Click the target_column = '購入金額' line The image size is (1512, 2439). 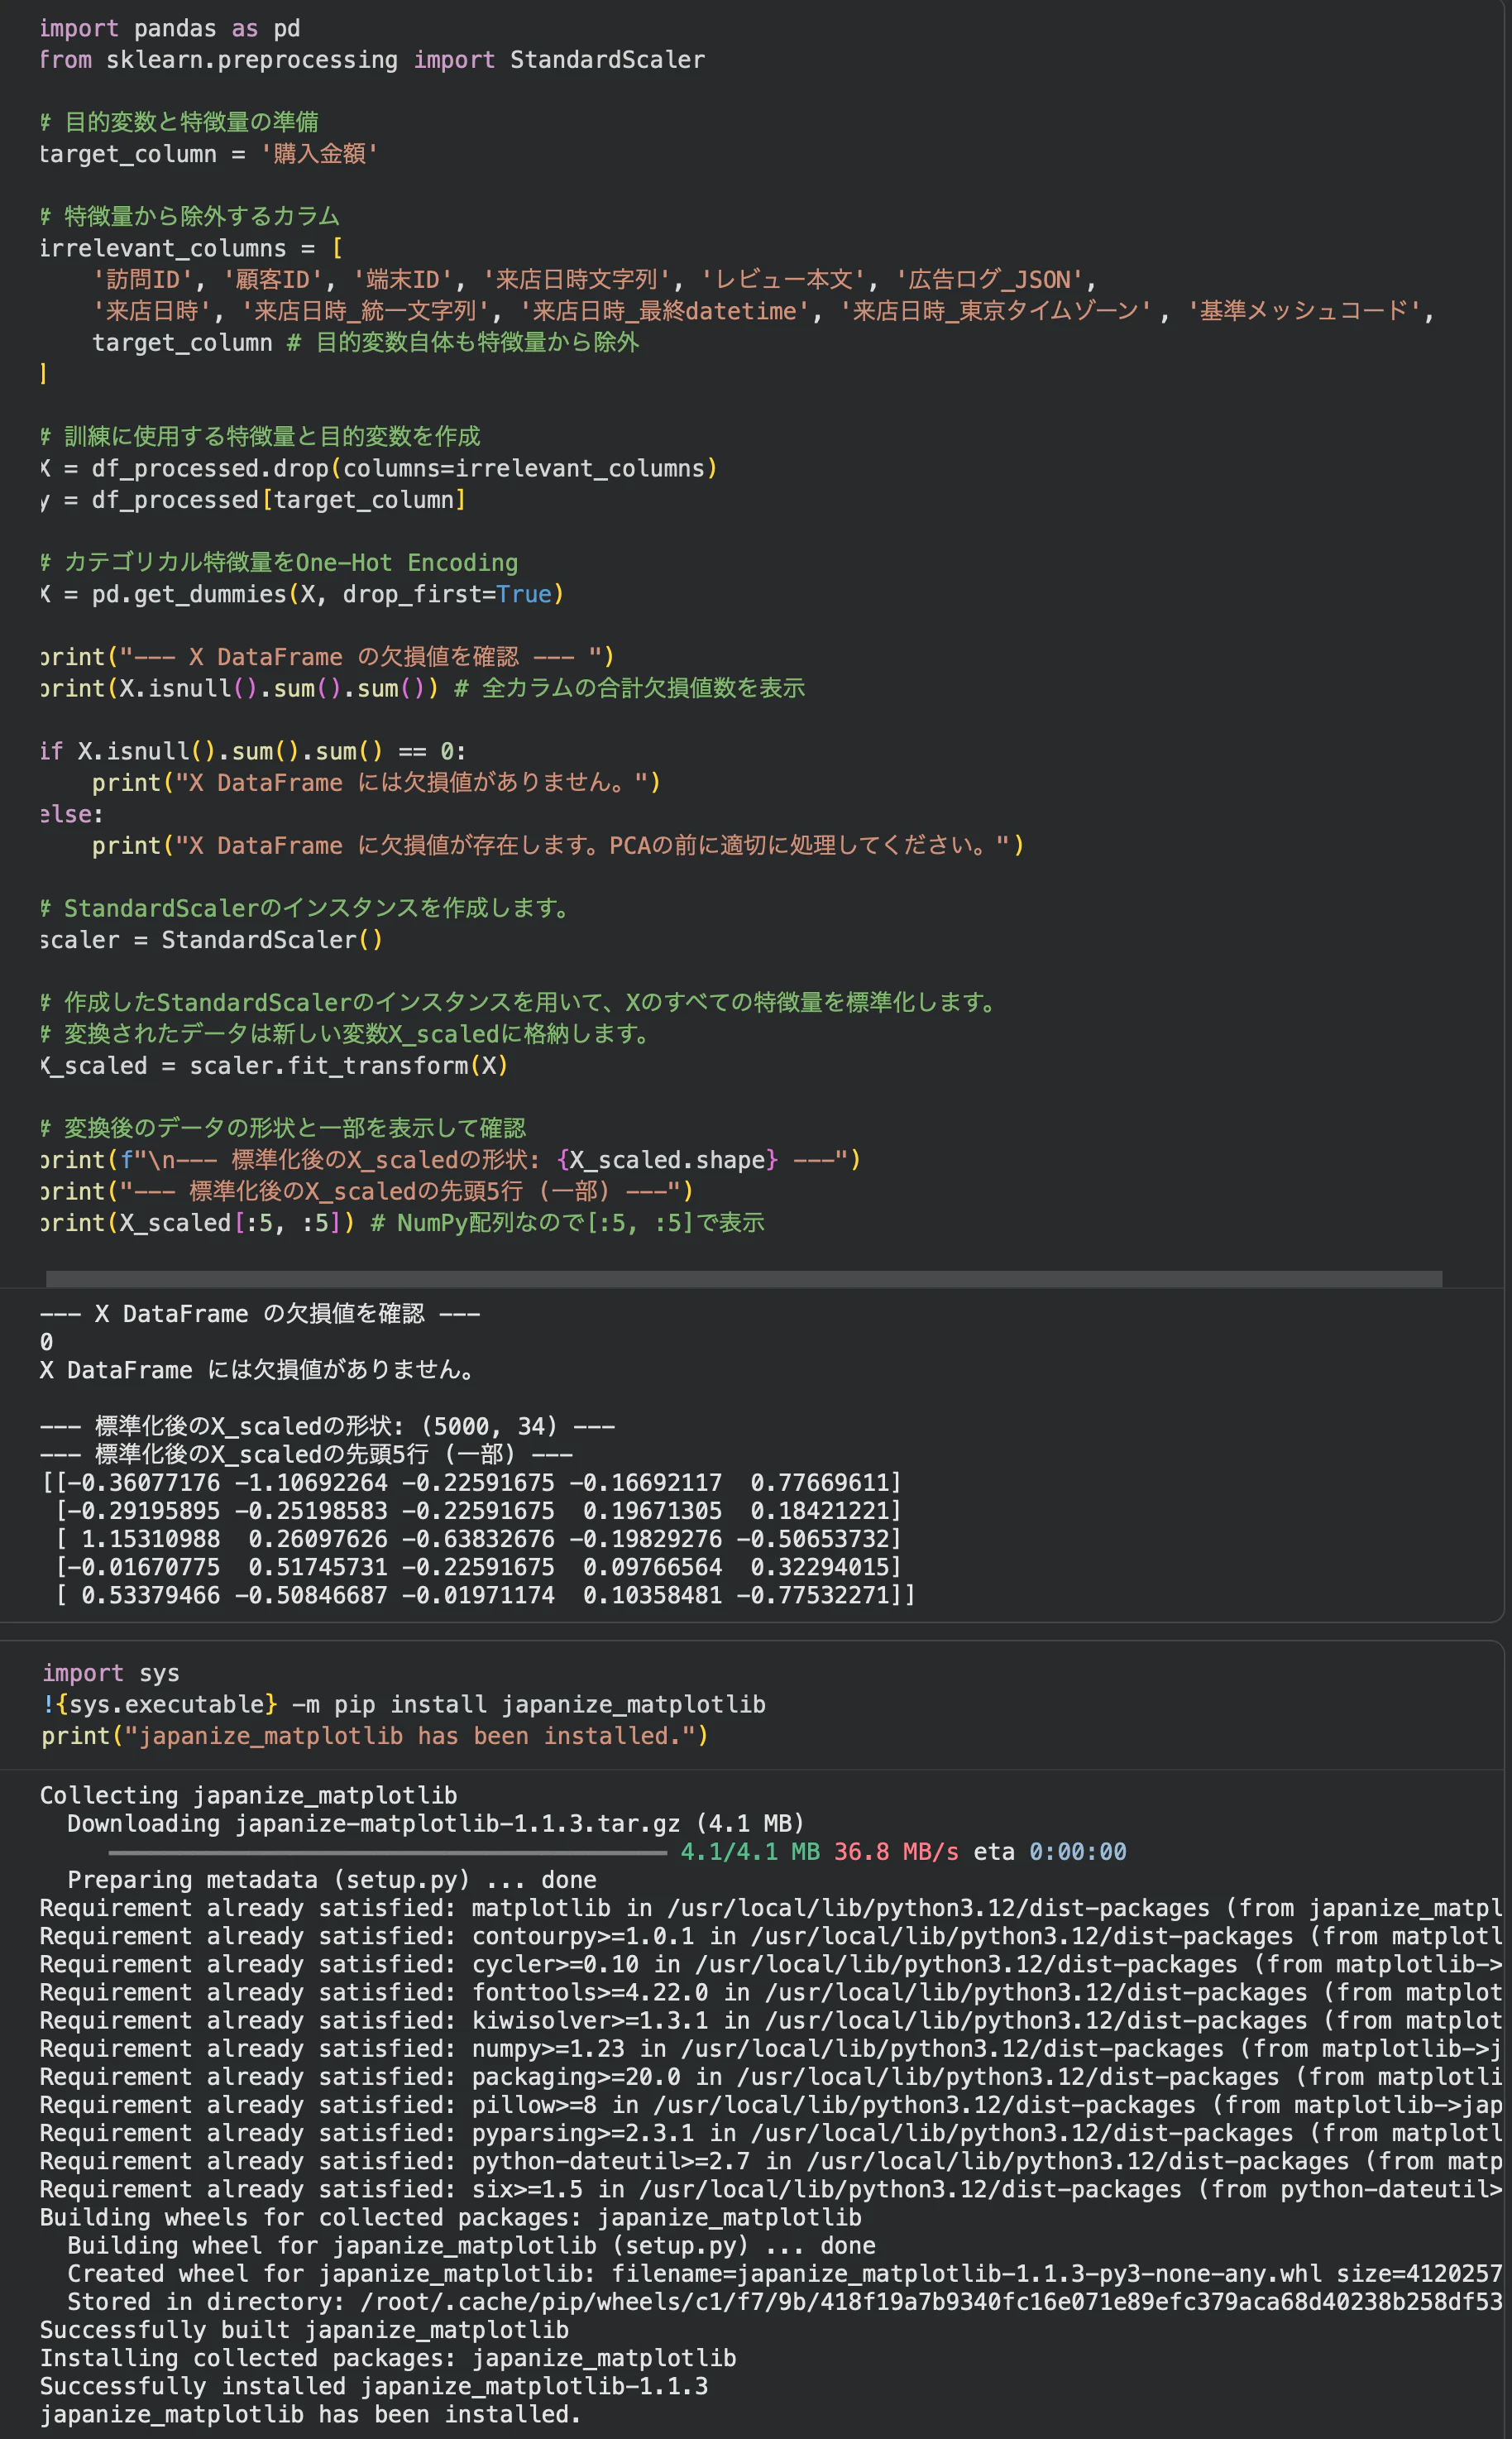pyautogui.click(x=209, y=154)
